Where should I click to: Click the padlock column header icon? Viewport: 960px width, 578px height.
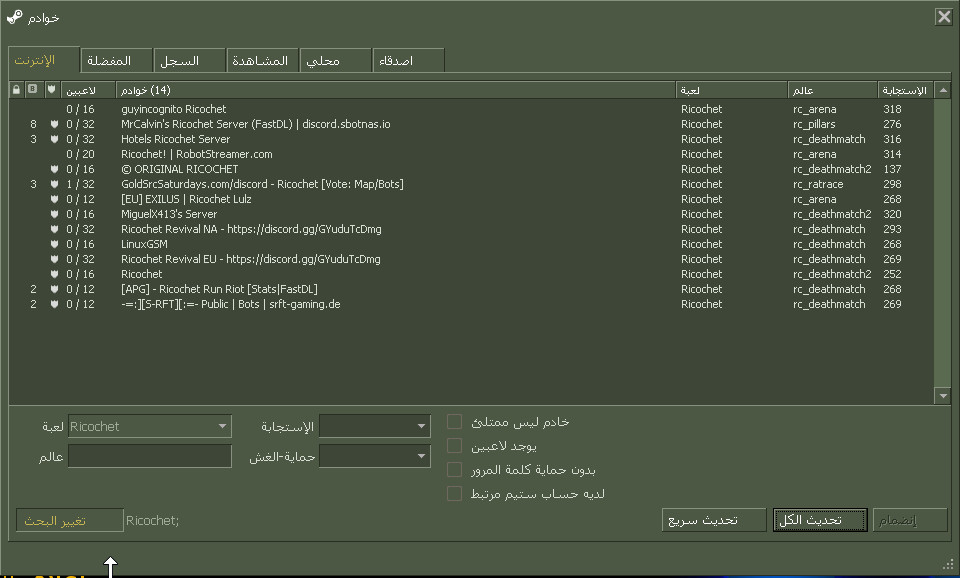(x=15, y=89)
